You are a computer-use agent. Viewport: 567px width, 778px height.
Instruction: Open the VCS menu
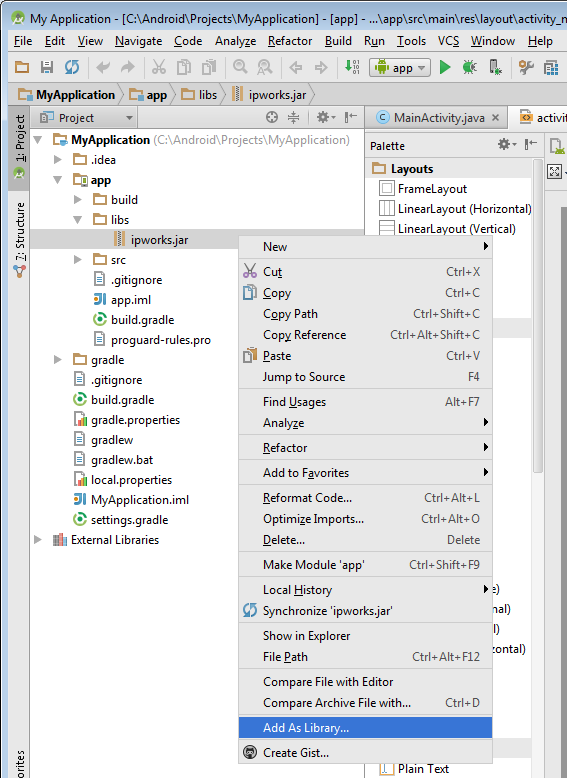448,41
